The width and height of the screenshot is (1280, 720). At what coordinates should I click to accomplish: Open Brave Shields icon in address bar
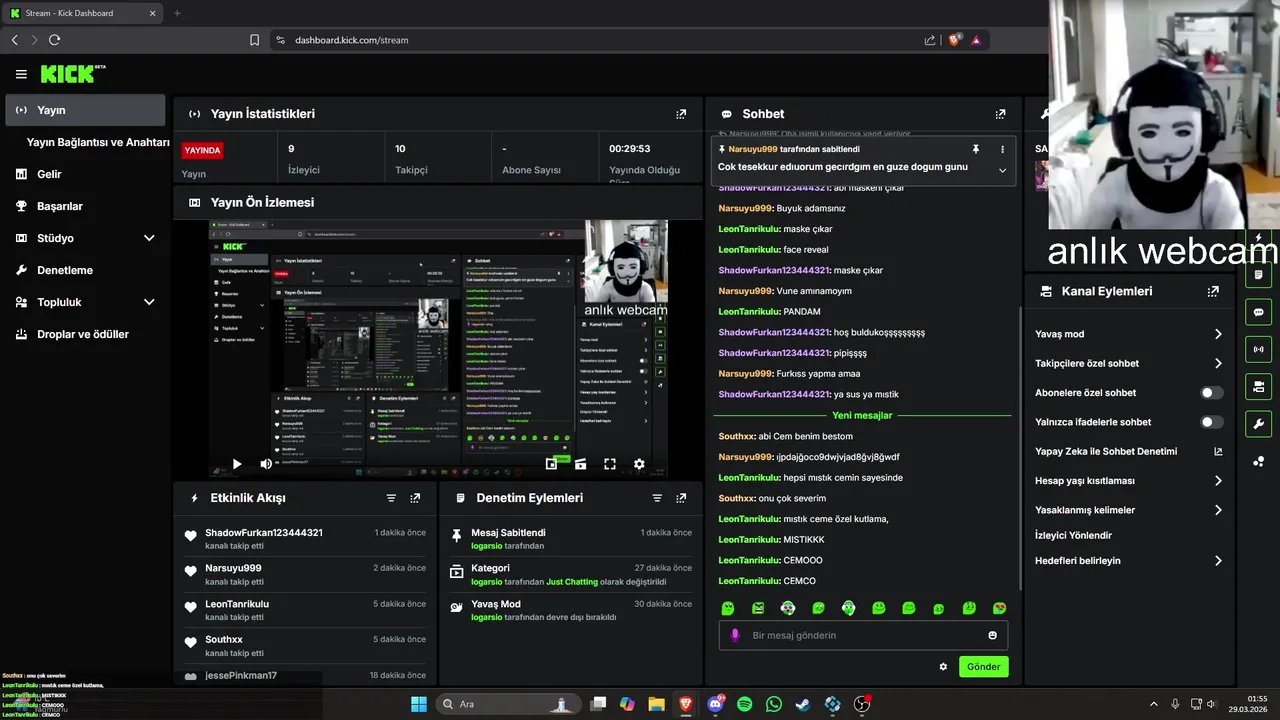954,40
